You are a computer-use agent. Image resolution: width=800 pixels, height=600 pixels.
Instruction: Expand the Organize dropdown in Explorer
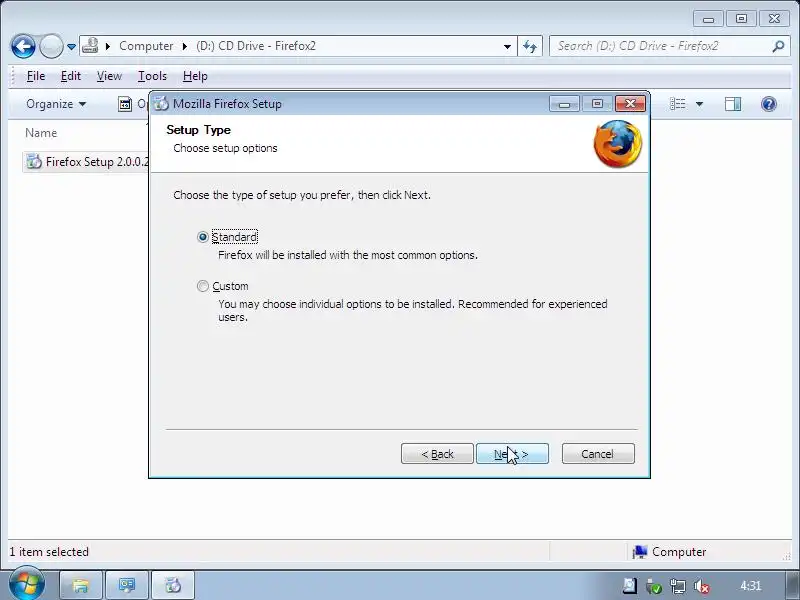(56, 104)
